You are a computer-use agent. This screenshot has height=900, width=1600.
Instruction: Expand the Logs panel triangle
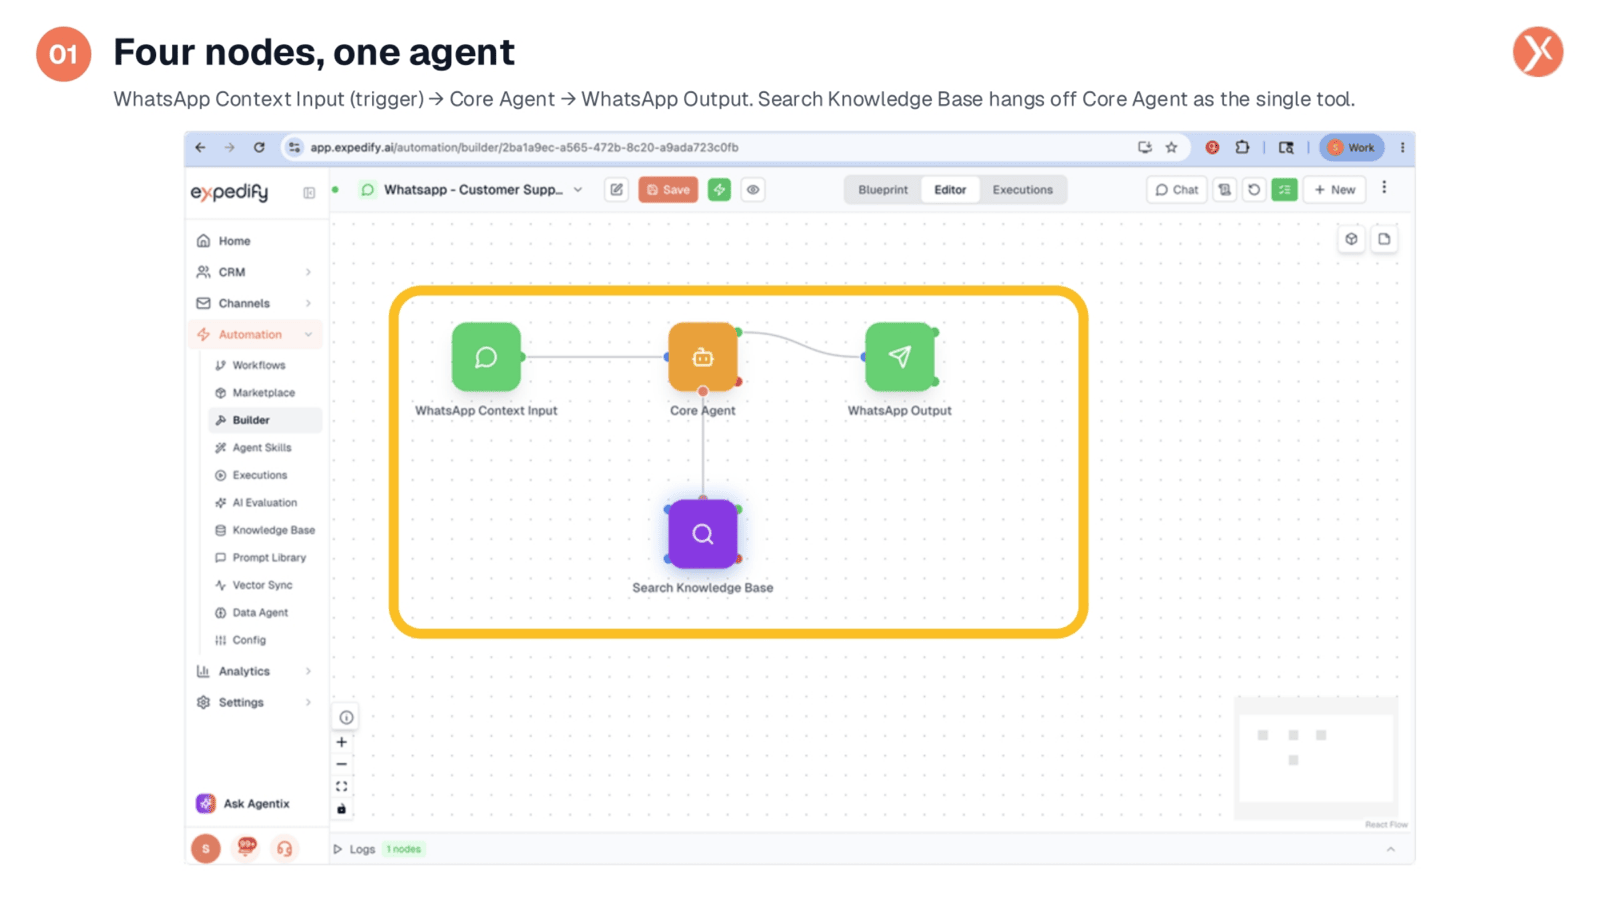click(x=338, y=849)
